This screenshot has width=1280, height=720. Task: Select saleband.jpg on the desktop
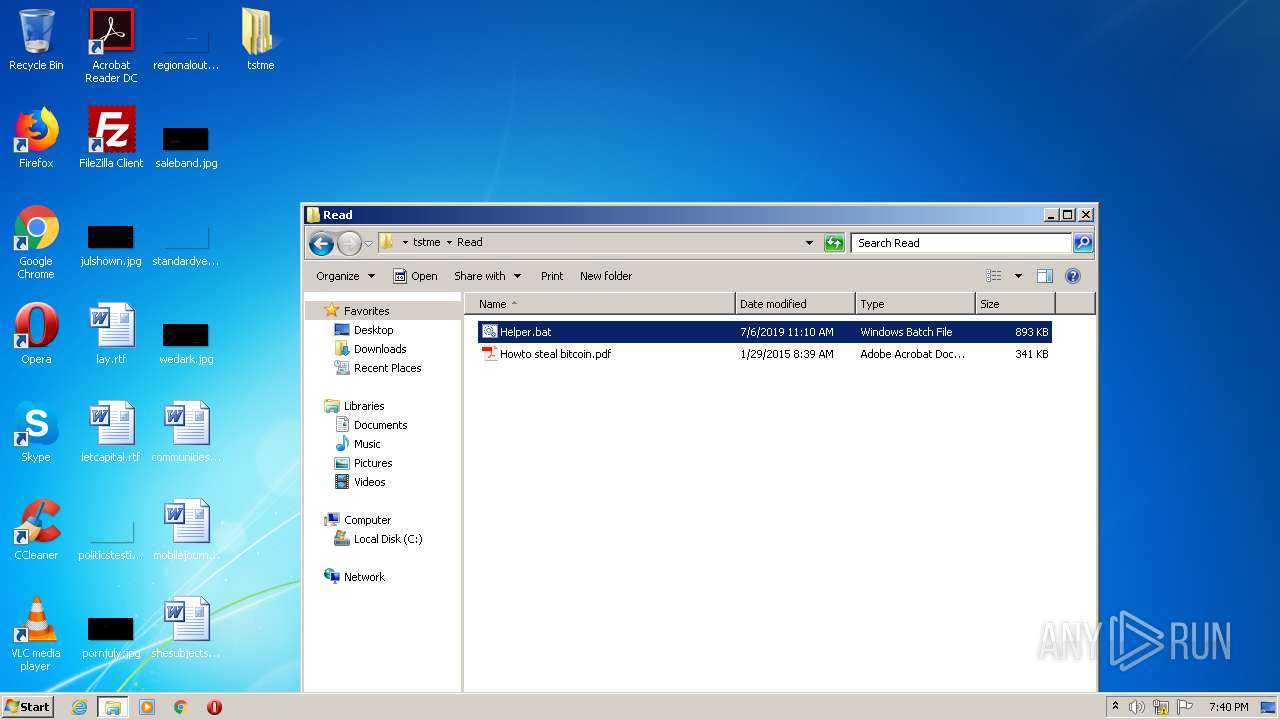click(x=186, y=147)
